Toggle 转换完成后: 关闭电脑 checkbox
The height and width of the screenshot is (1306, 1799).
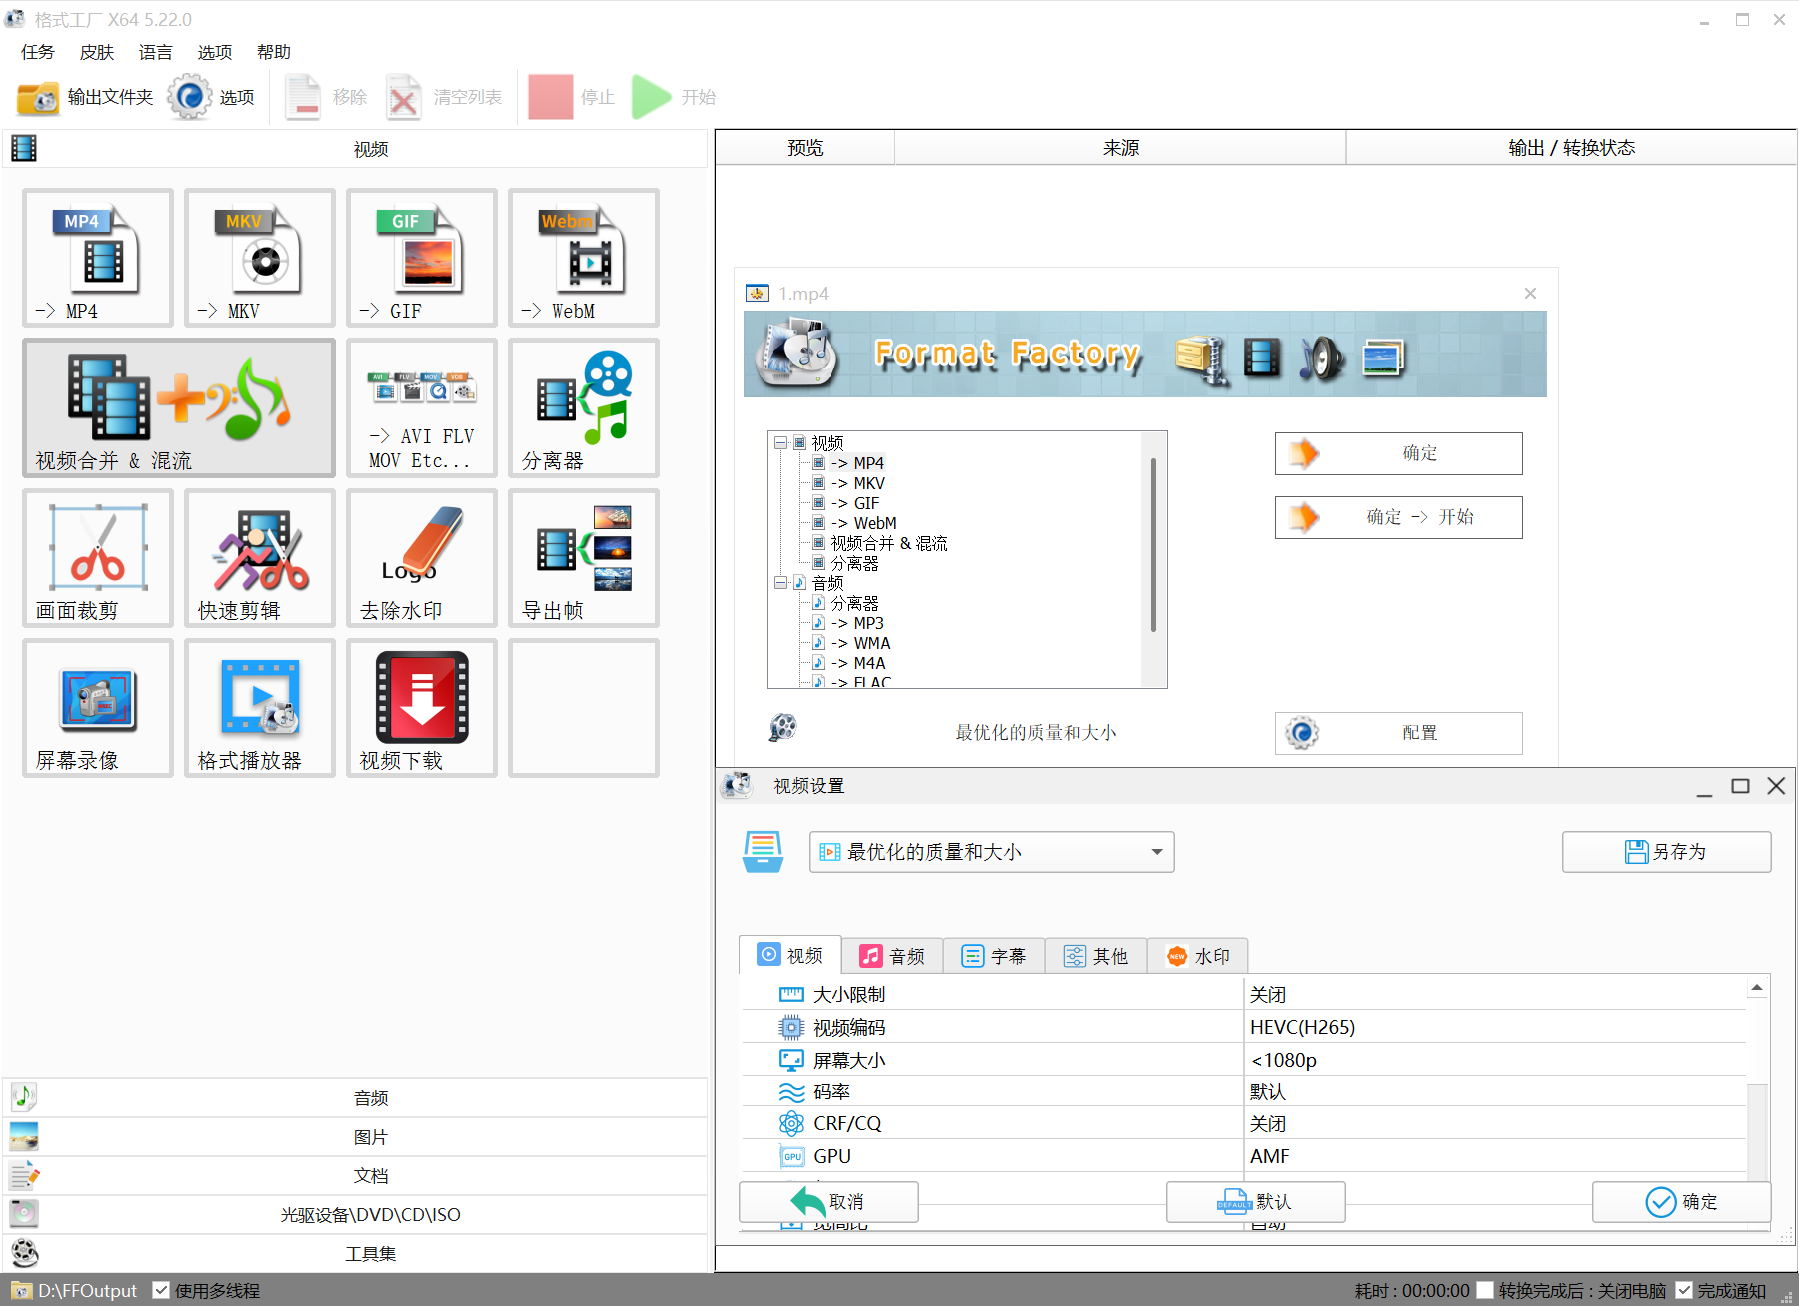1484,1290
